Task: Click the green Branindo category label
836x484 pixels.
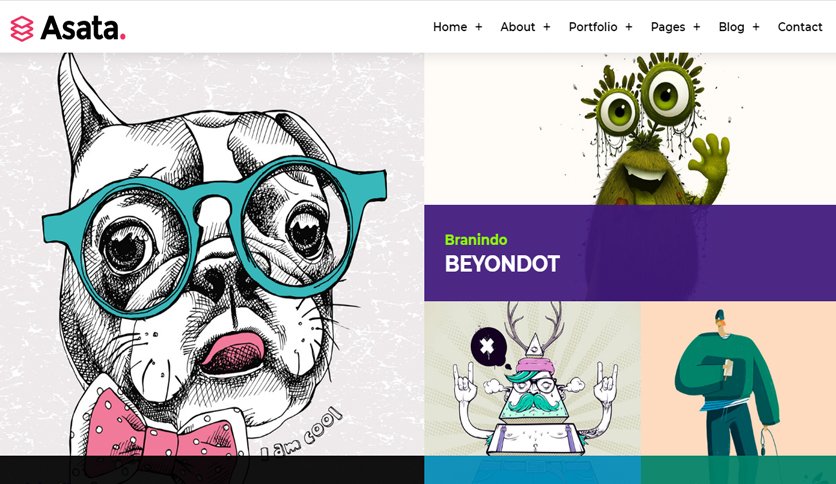Action: (x=476, y=240)
